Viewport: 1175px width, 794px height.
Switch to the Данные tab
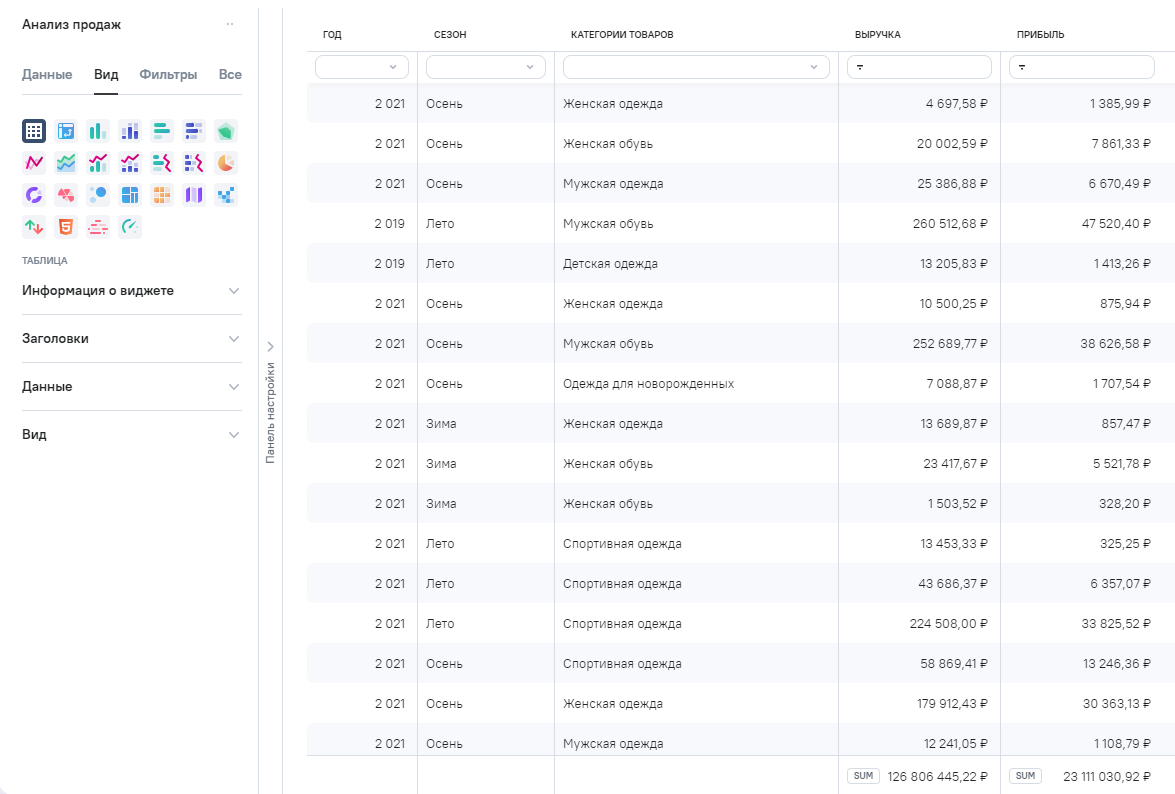47,75
